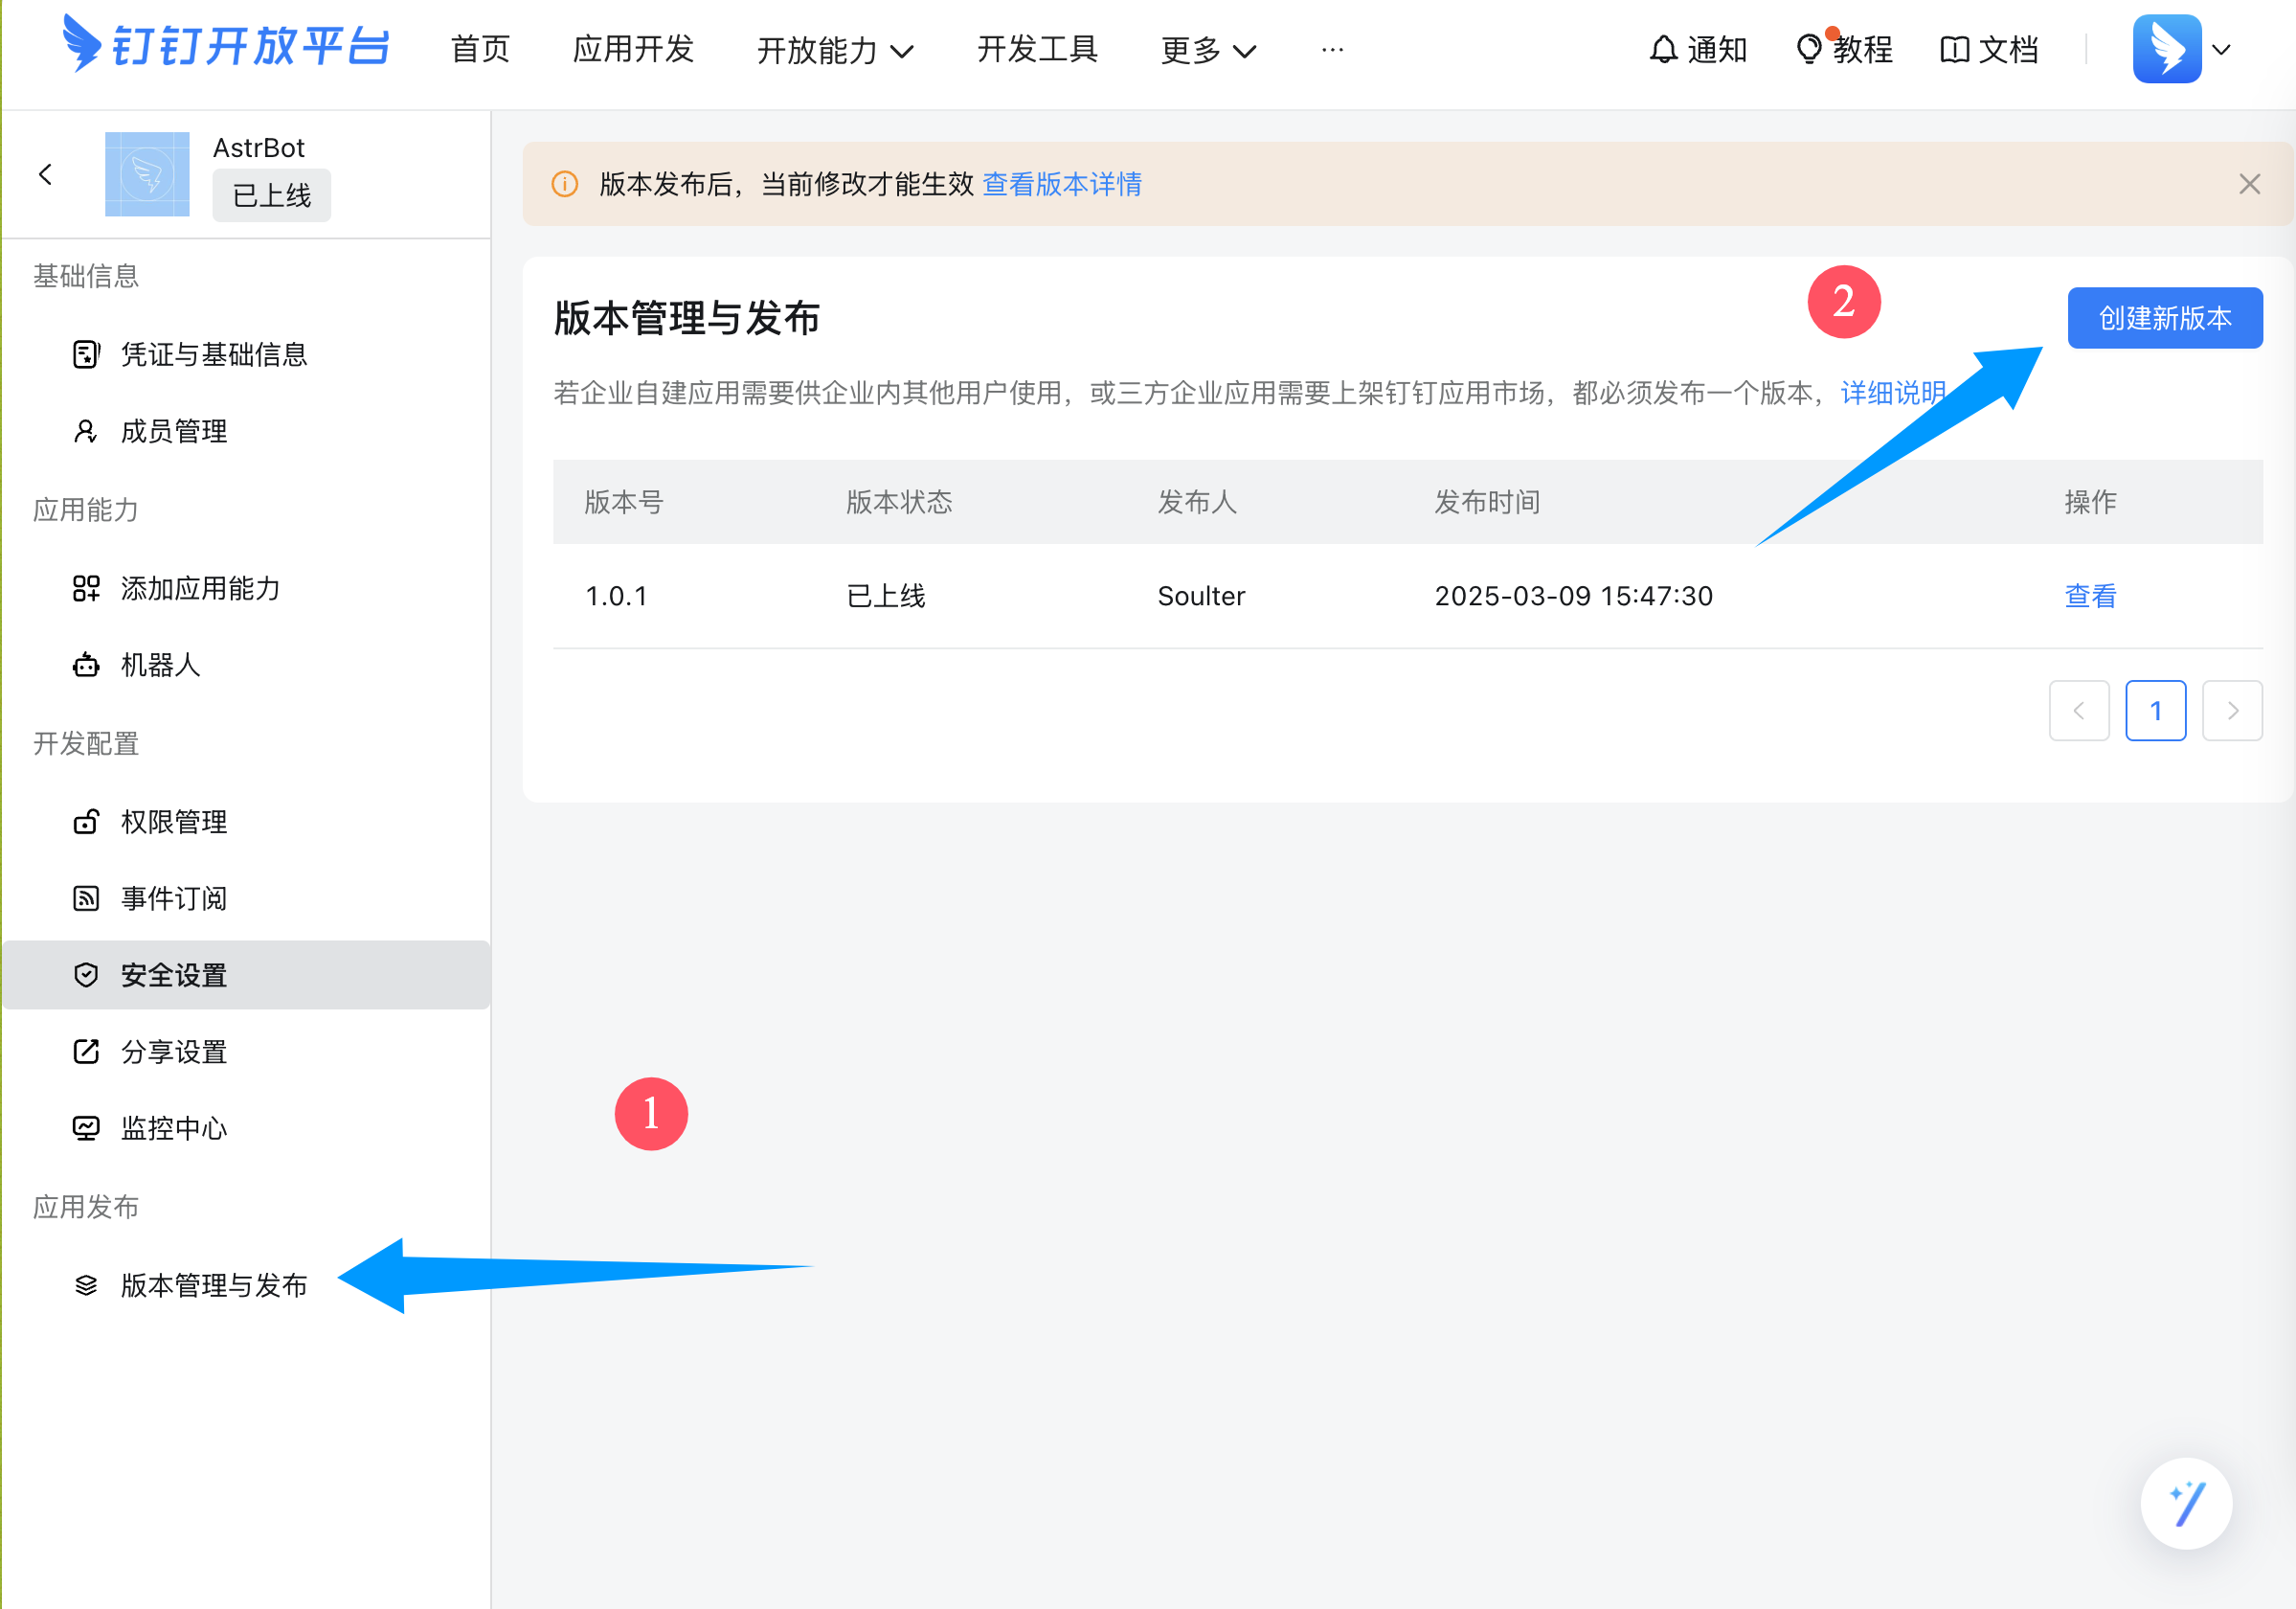This screenshot has width=2296, height=1609.
Task: Select the security settings shield icon
Action: [86, 975]
